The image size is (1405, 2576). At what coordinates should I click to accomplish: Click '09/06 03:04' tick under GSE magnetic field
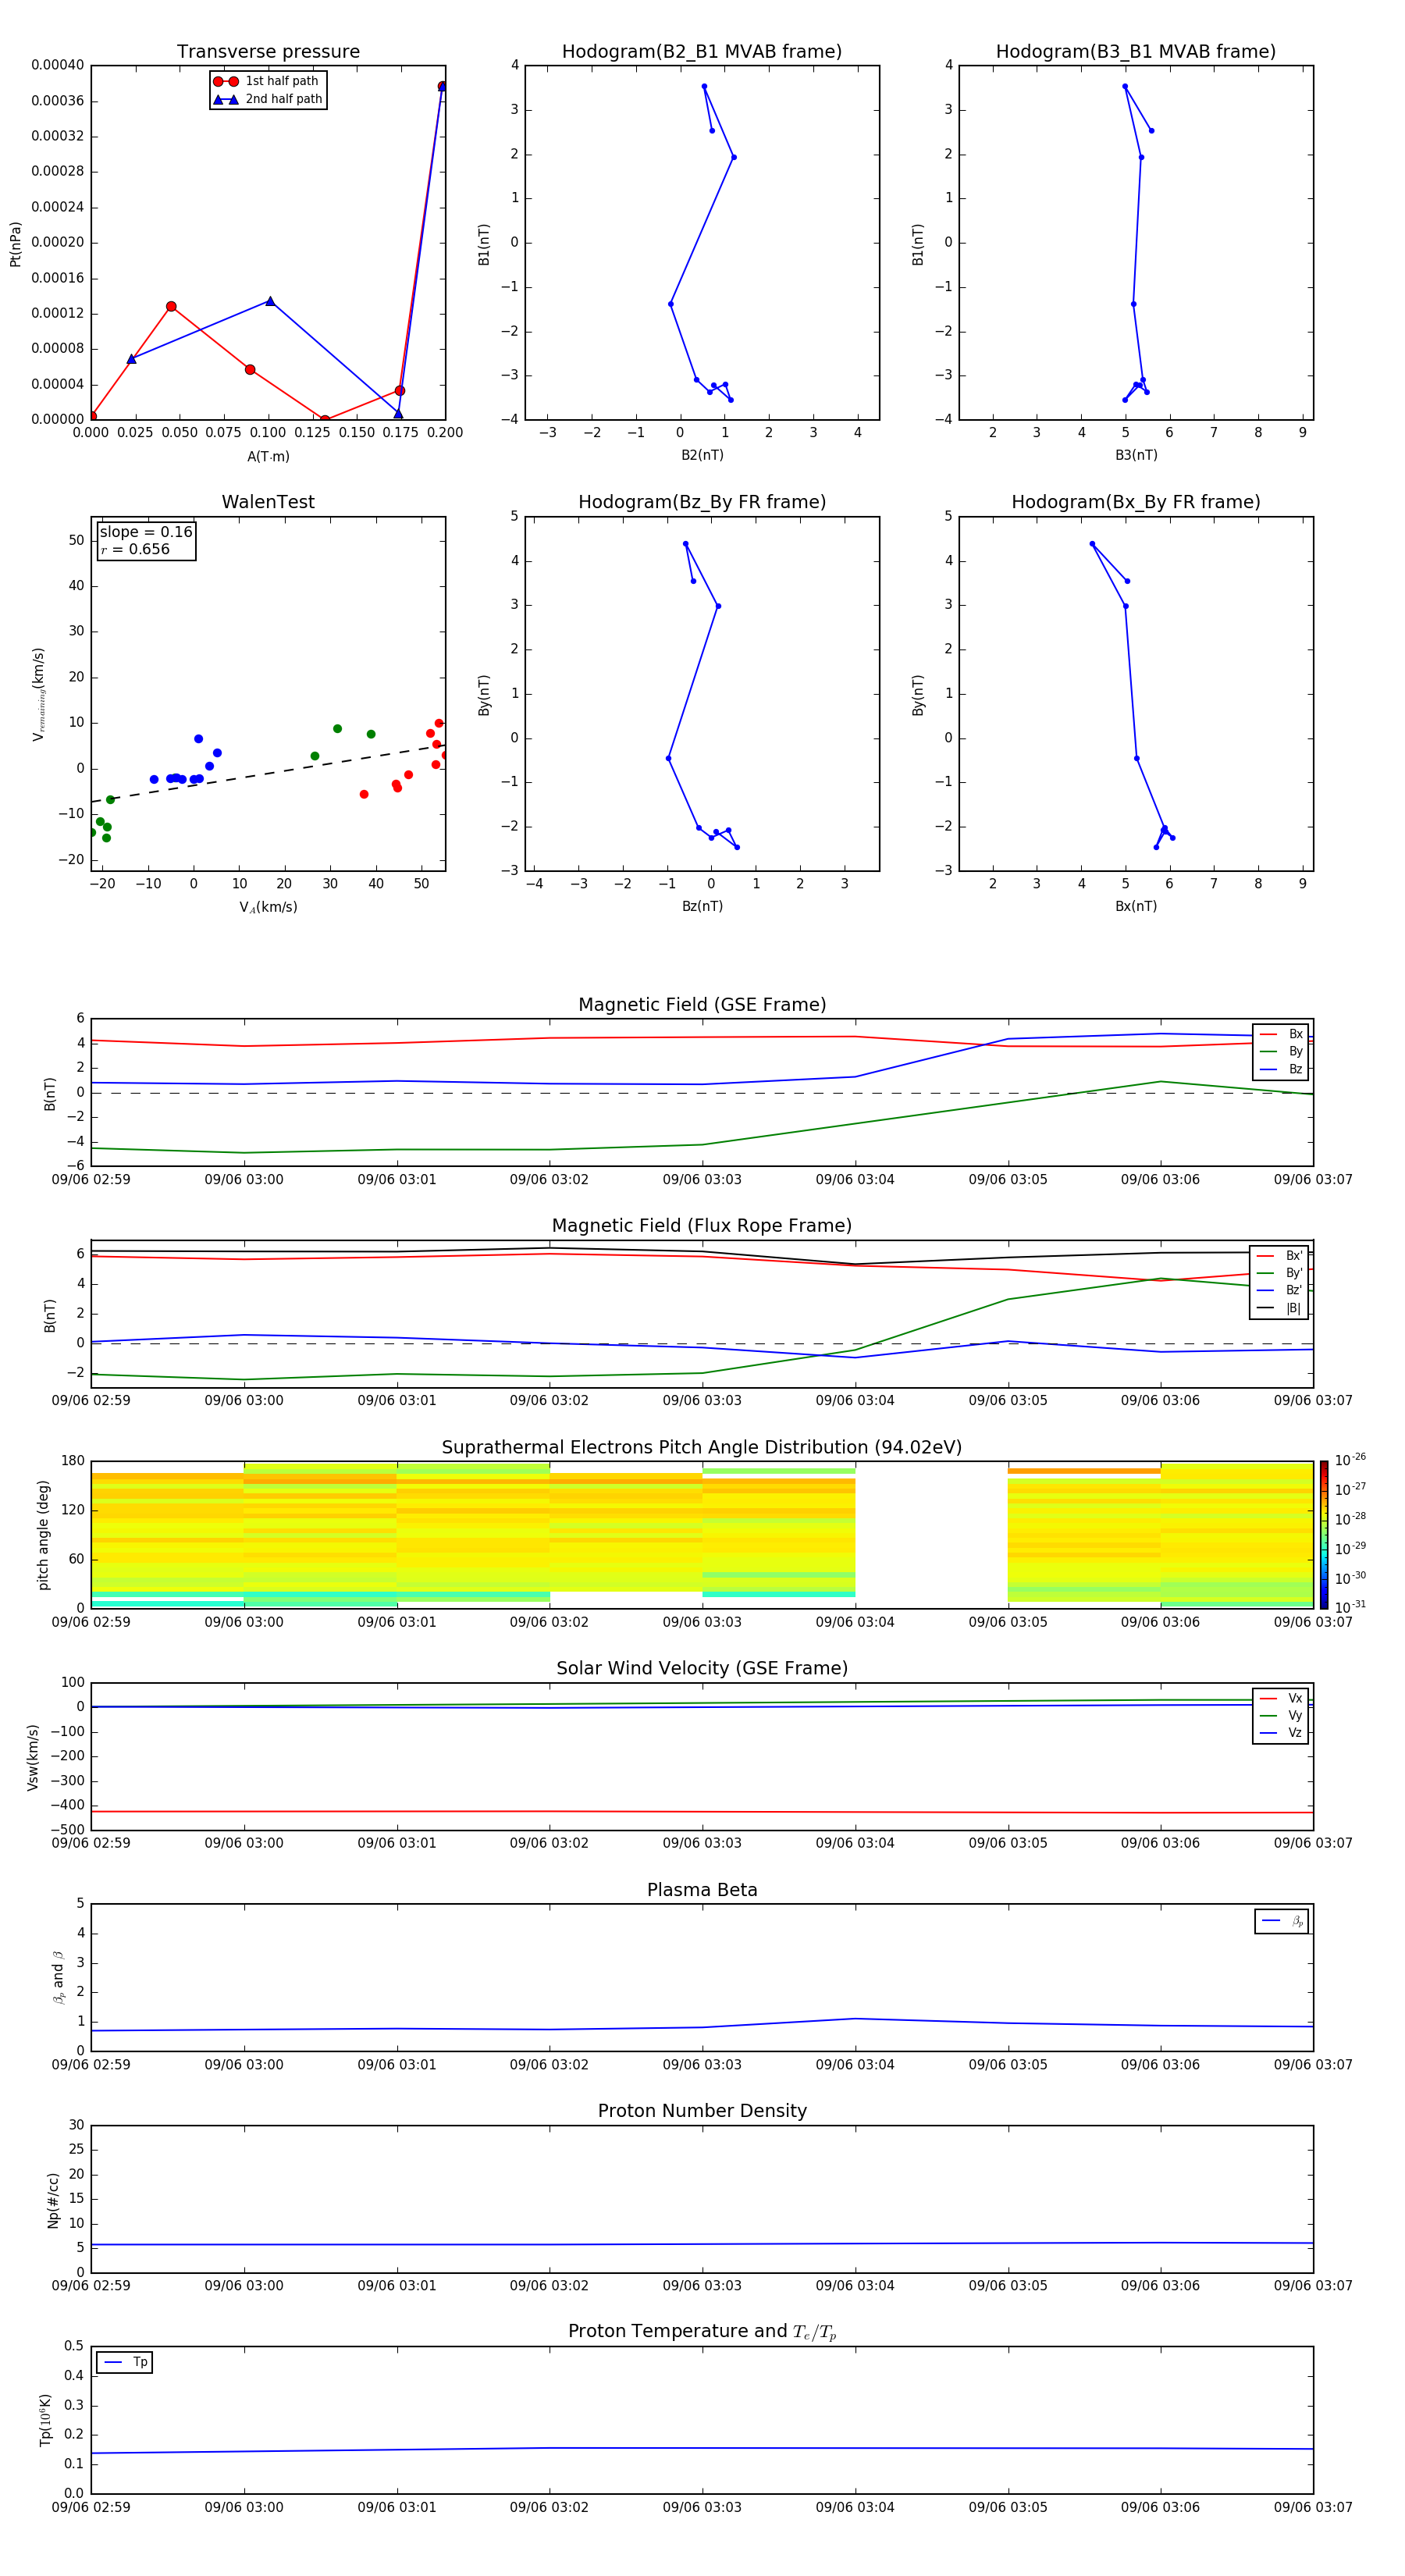(855, 1180)
